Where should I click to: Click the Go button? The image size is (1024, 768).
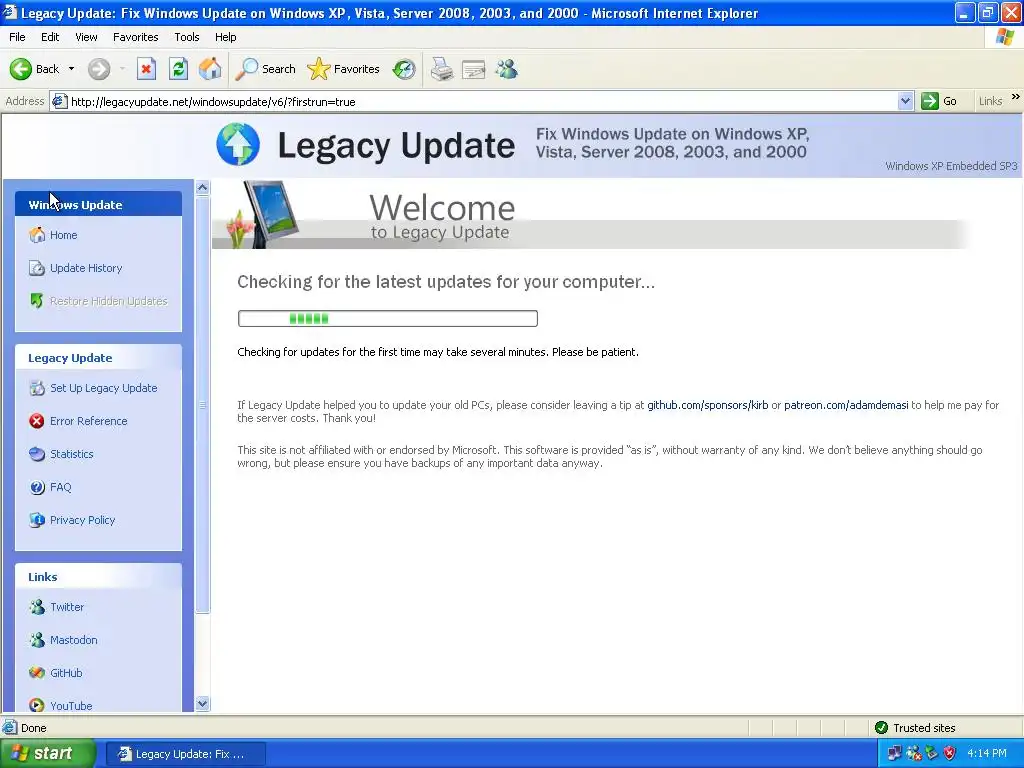point(939,101)
